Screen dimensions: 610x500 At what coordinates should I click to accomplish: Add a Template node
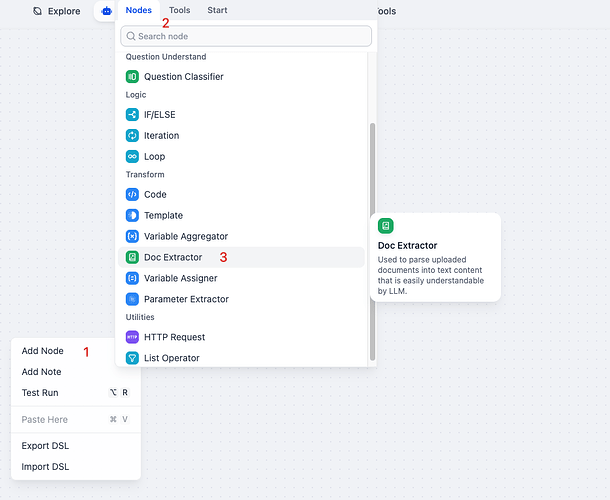pyautogui.click(x=241, y=215)
